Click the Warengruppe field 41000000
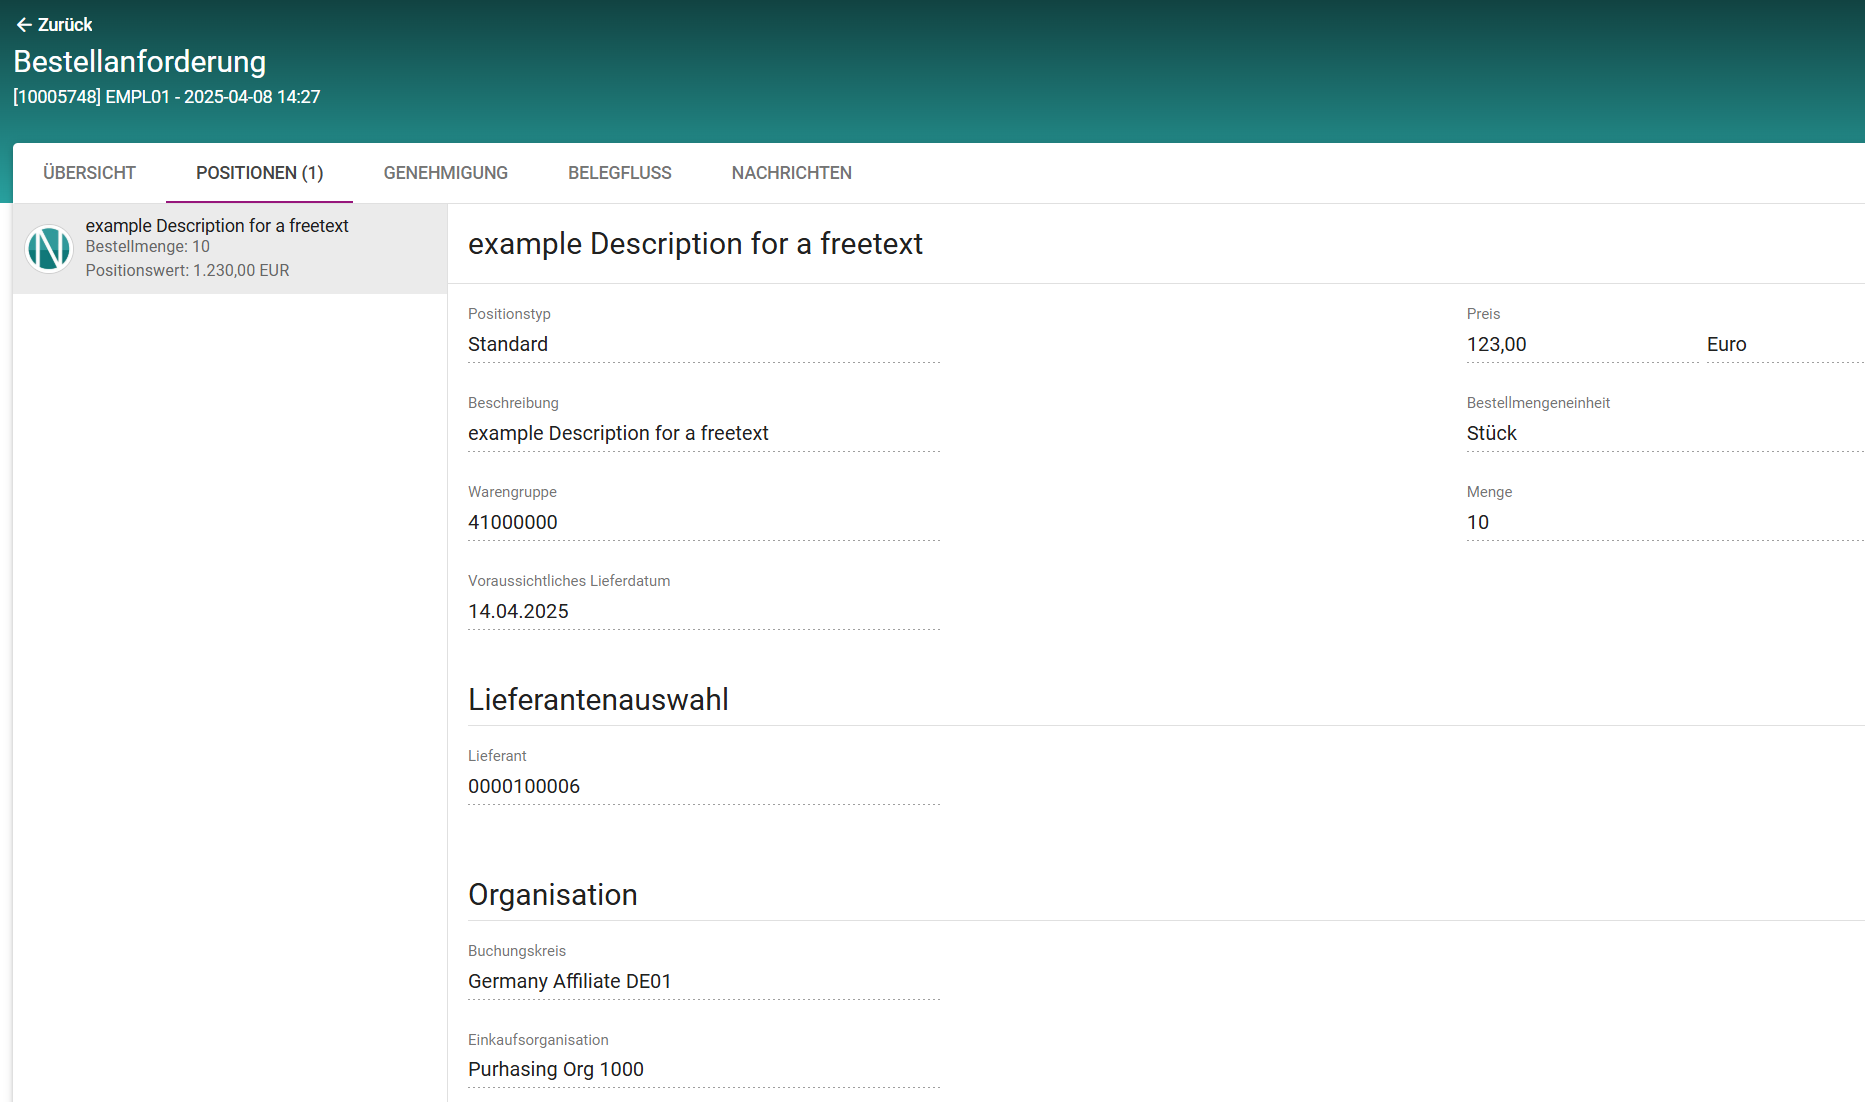This screenshot has width=1865, height=1102. (703, 523)
